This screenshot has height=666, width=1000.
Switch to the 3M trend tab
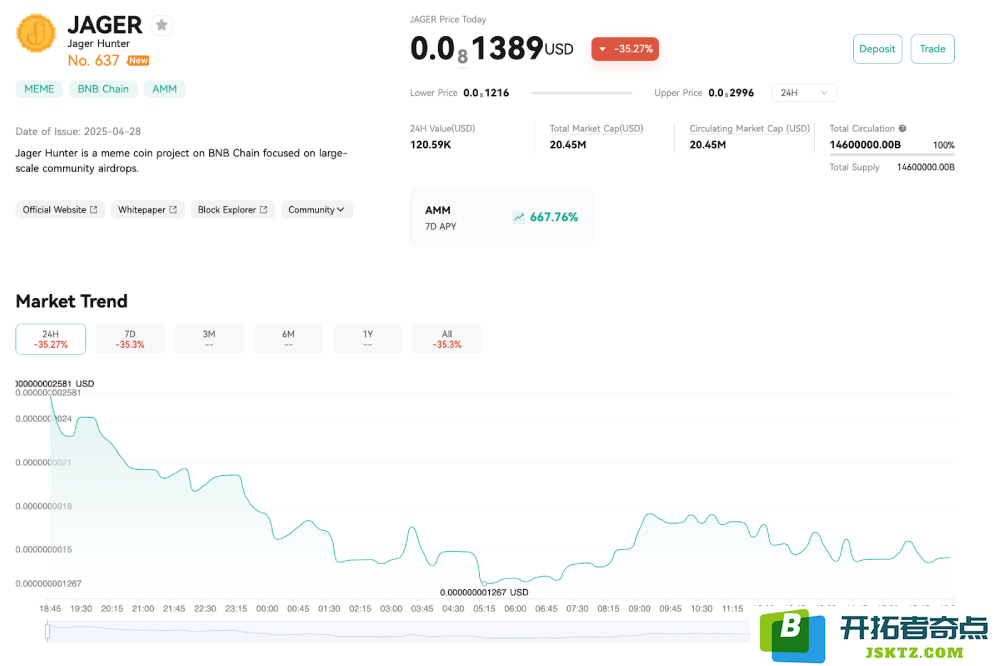pyautogui.click(x=209, y=339)
